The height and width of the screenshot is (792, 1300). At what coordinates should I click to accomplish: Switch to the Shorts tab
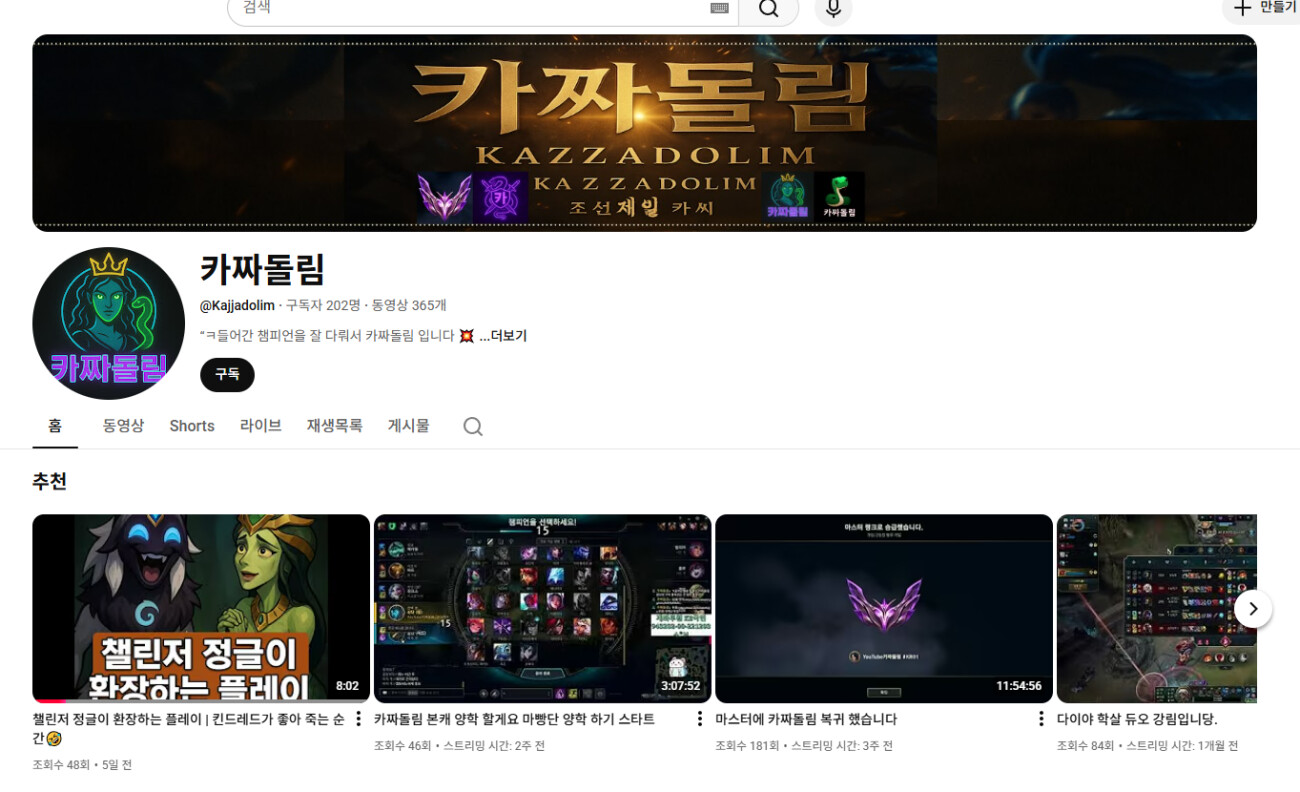point(192,426)
